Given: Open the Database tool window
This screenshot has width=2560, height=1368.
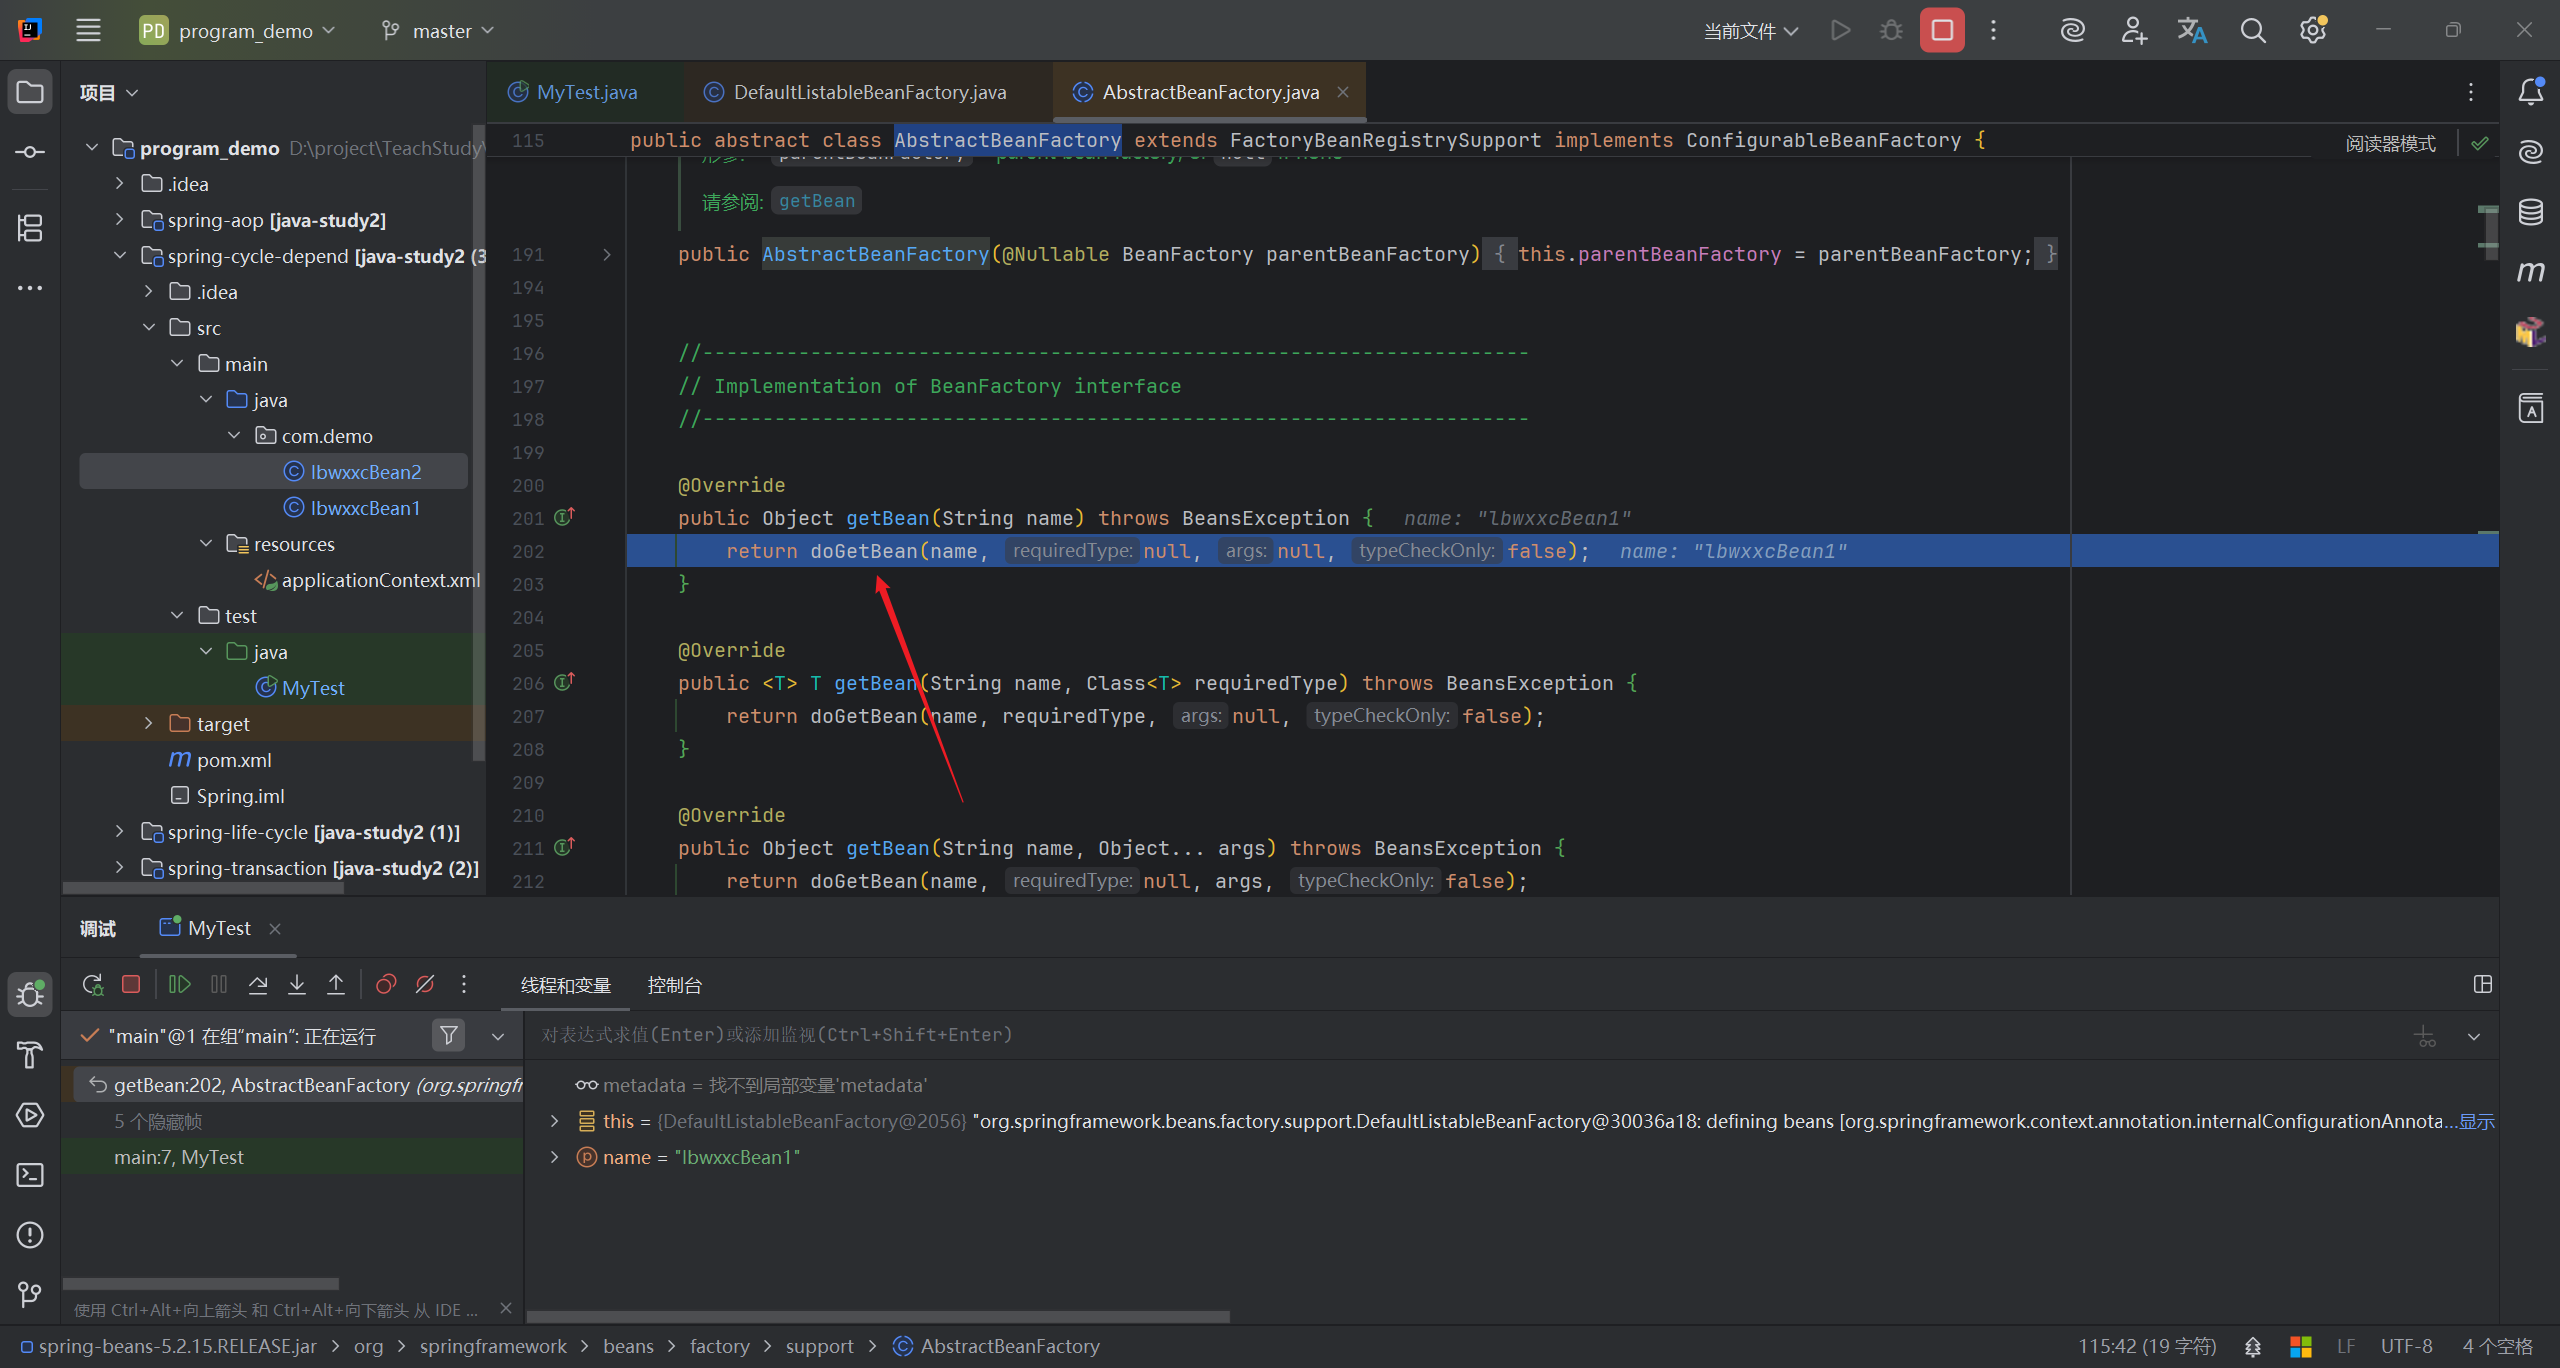Looking at the screenshot, I should pyautogui.click(x=2530, y=212).
